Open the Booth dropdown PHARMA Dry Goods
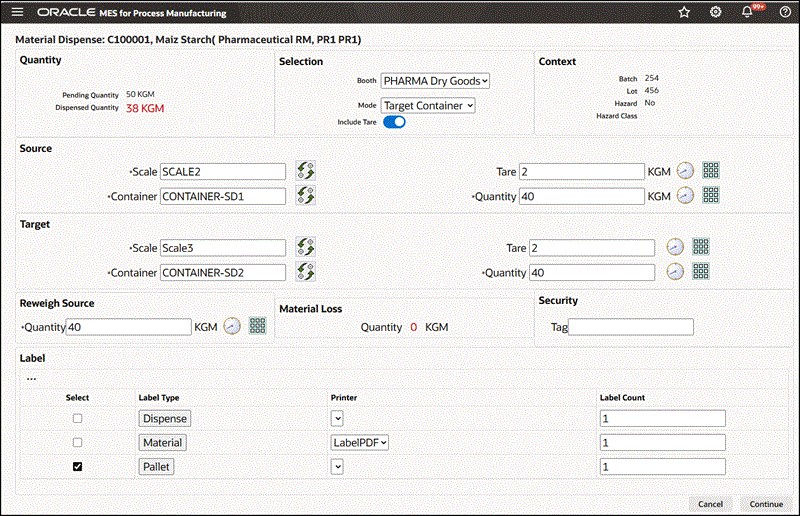Screen dimensions: 800x516 435,81
